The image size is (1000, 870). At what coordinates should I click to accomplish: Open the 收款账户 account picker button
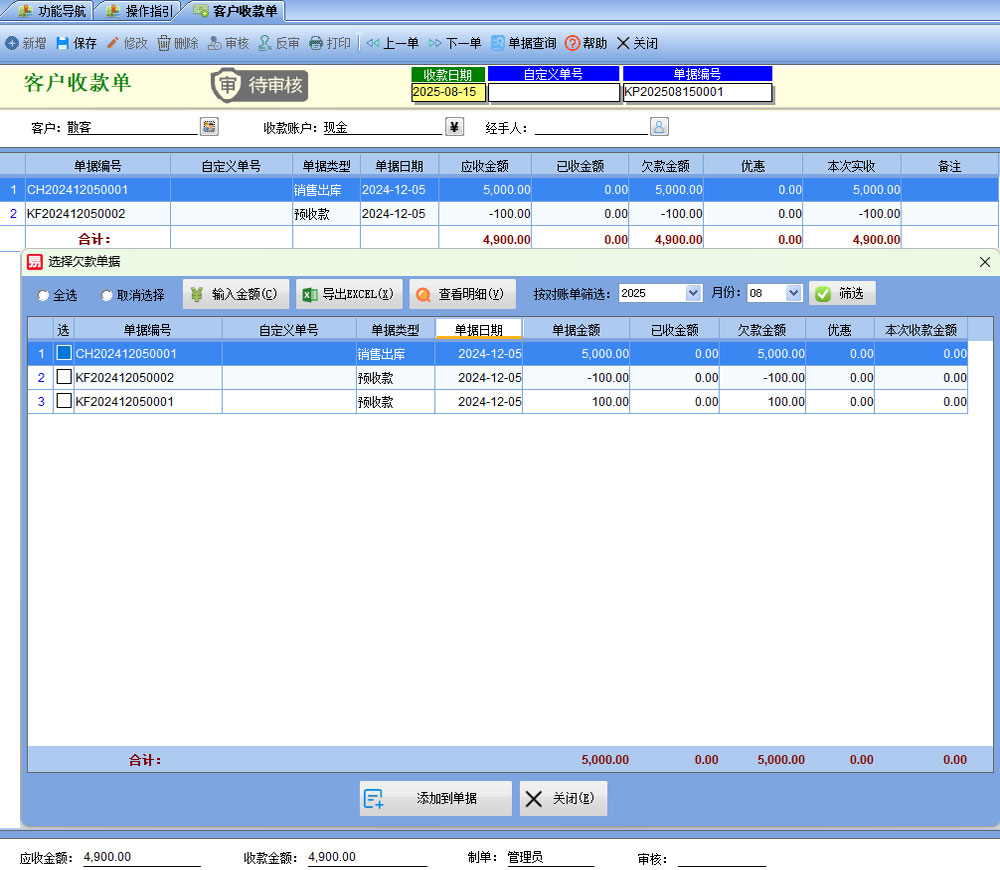pos(455,126)
